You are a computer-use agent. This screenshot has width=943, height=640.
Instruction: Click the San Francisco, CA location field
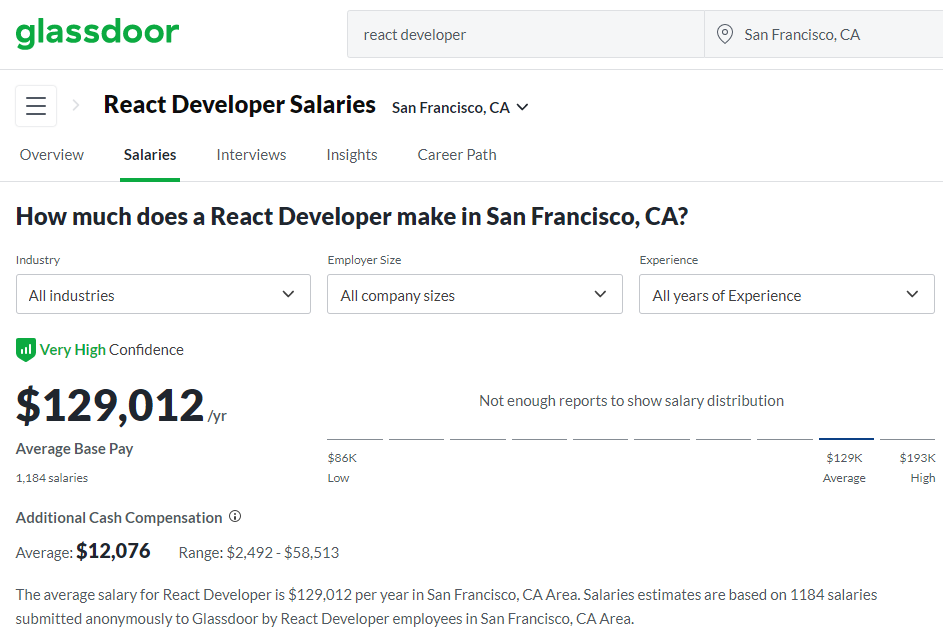click(x=824, y=34)
